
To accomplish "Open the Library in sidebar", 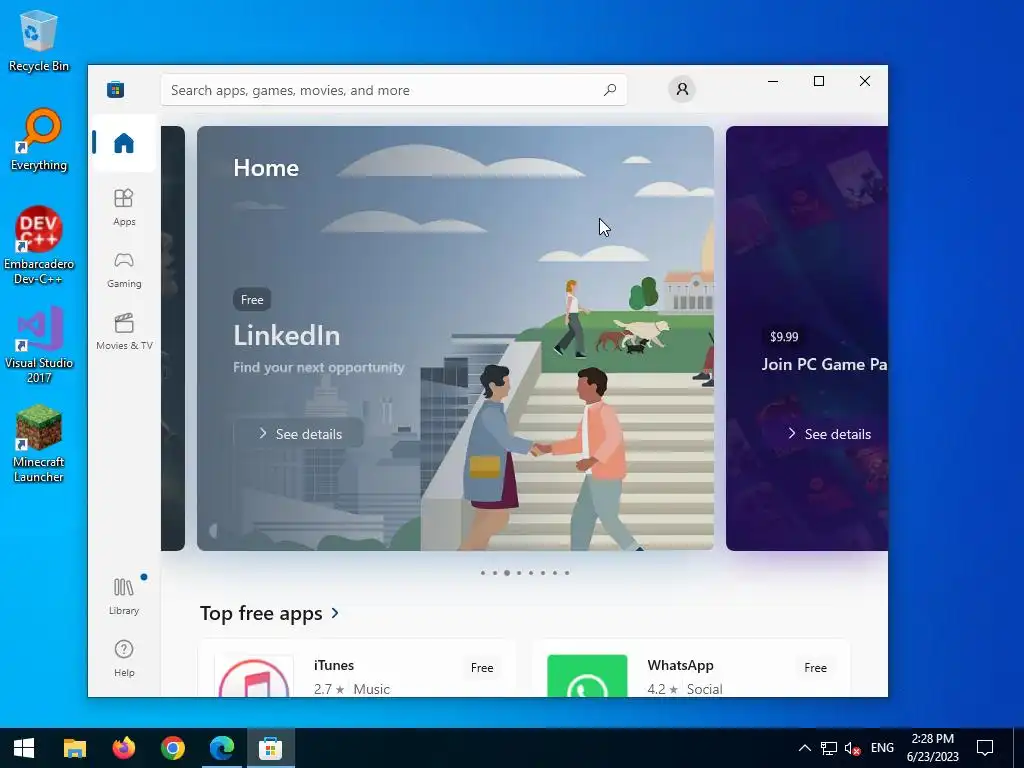I will [124, 596].
